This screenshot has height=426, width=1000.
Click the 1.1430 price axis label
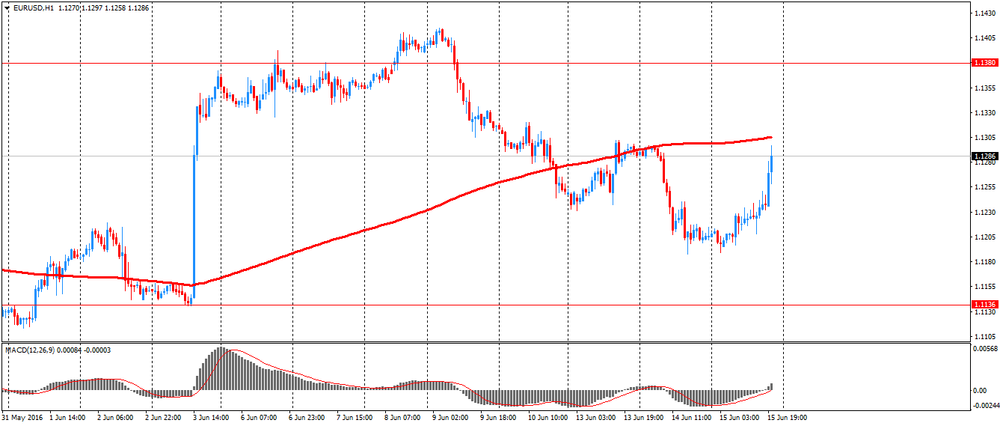point(983,13)
